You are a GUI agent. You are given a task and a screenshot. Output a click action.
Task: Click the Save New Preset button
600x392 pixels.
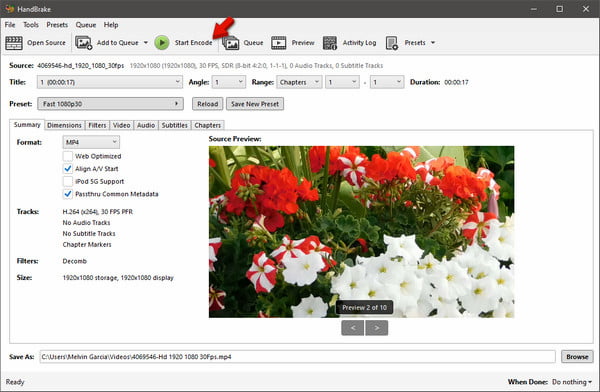tap(255, 104)
